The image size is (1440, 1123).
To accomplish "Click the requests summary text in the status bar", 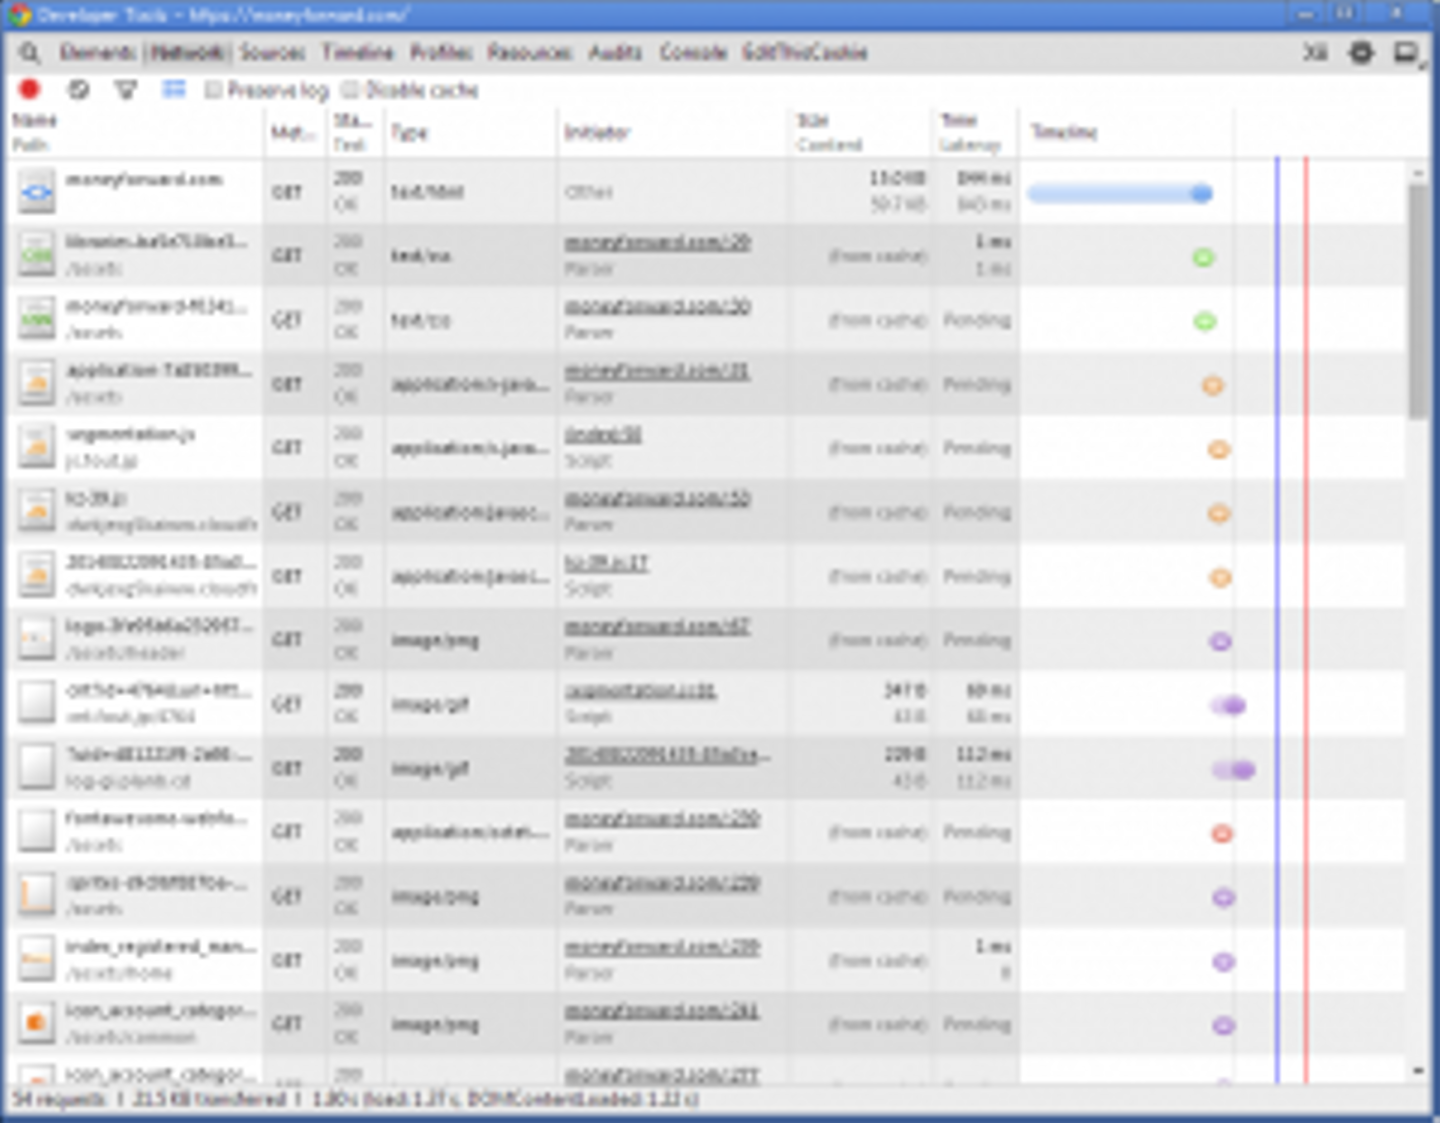I will click(x=355, y=1100).
